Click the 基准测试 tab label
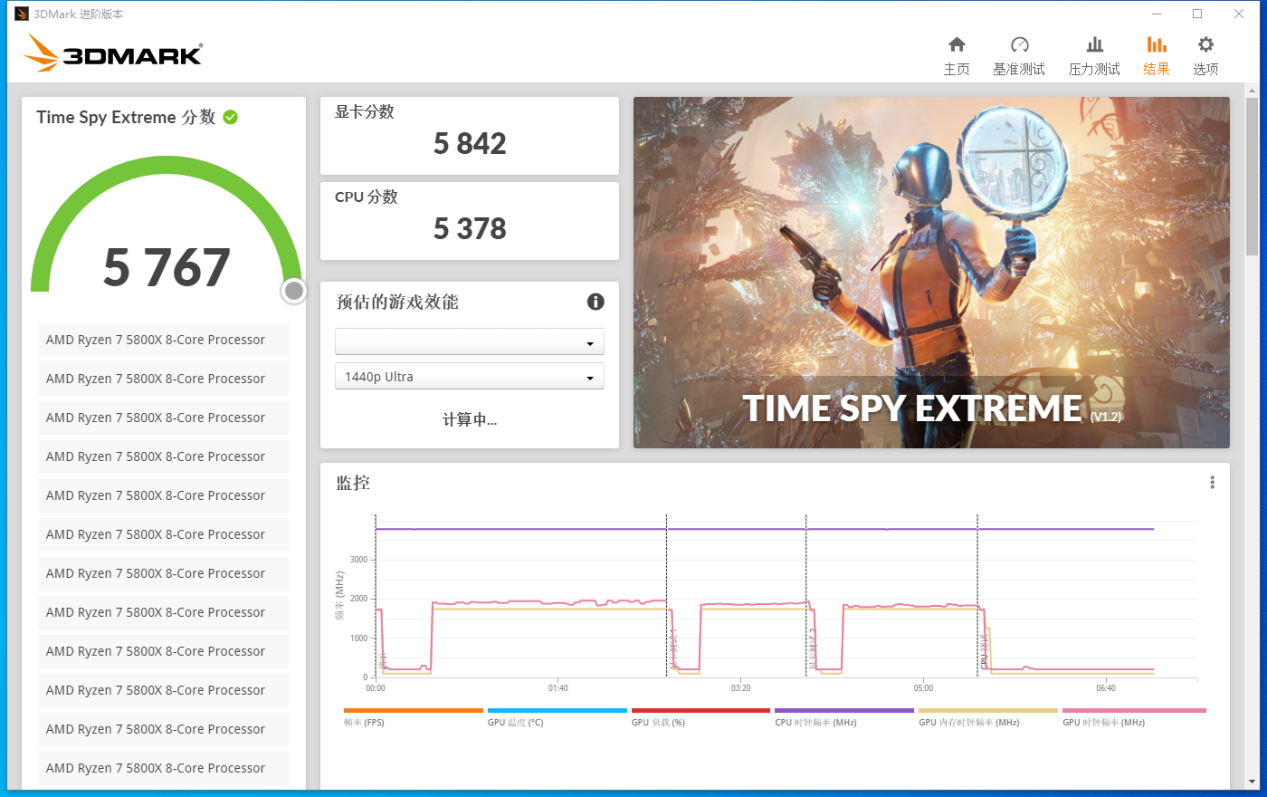The height and width of the screenshot is (797, 1267). coord(1019,69)
